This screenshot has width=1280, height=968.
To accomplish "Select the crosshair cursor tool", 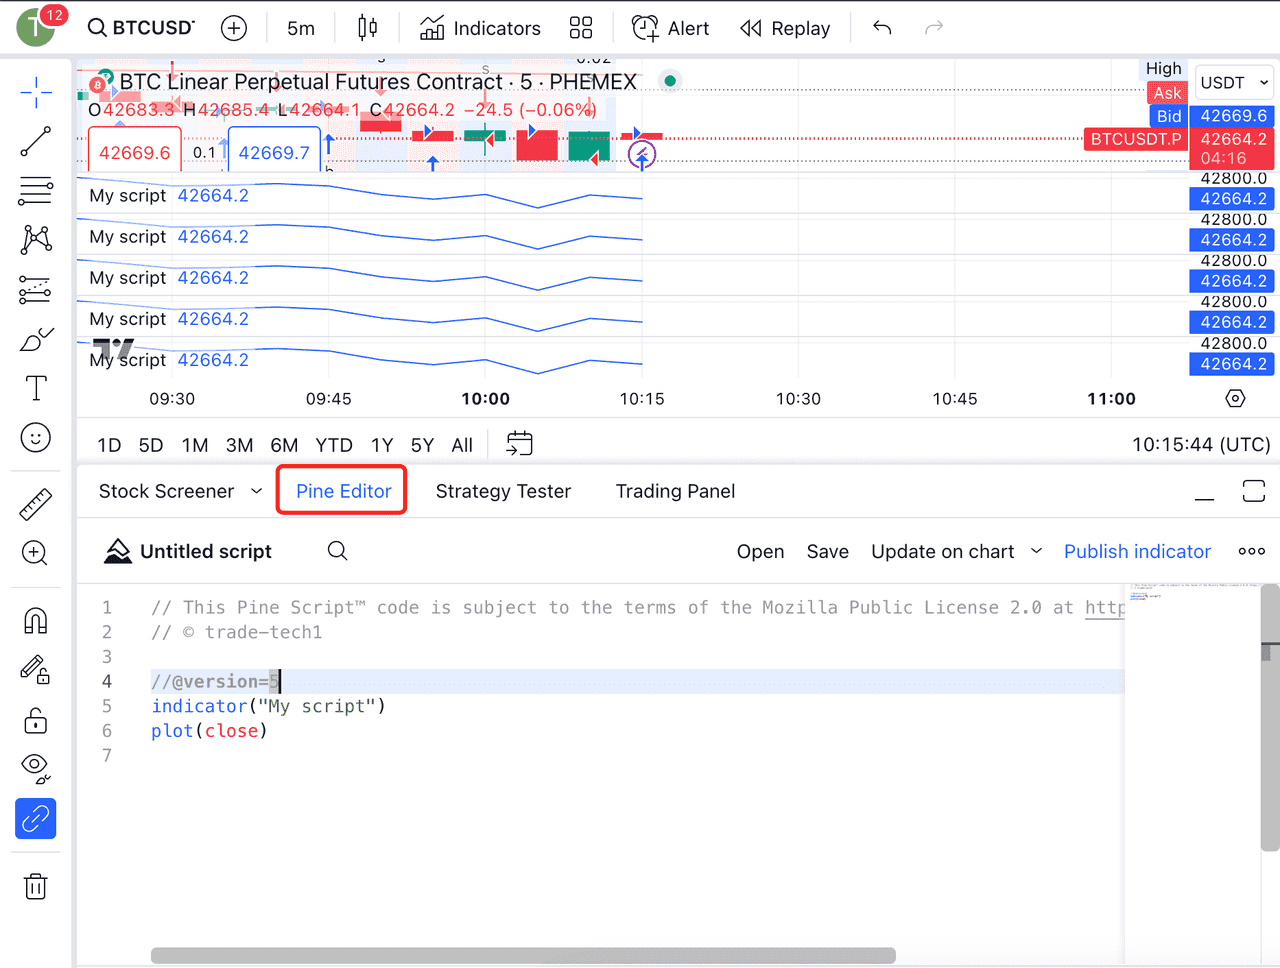I will click(x=36, y=92).
